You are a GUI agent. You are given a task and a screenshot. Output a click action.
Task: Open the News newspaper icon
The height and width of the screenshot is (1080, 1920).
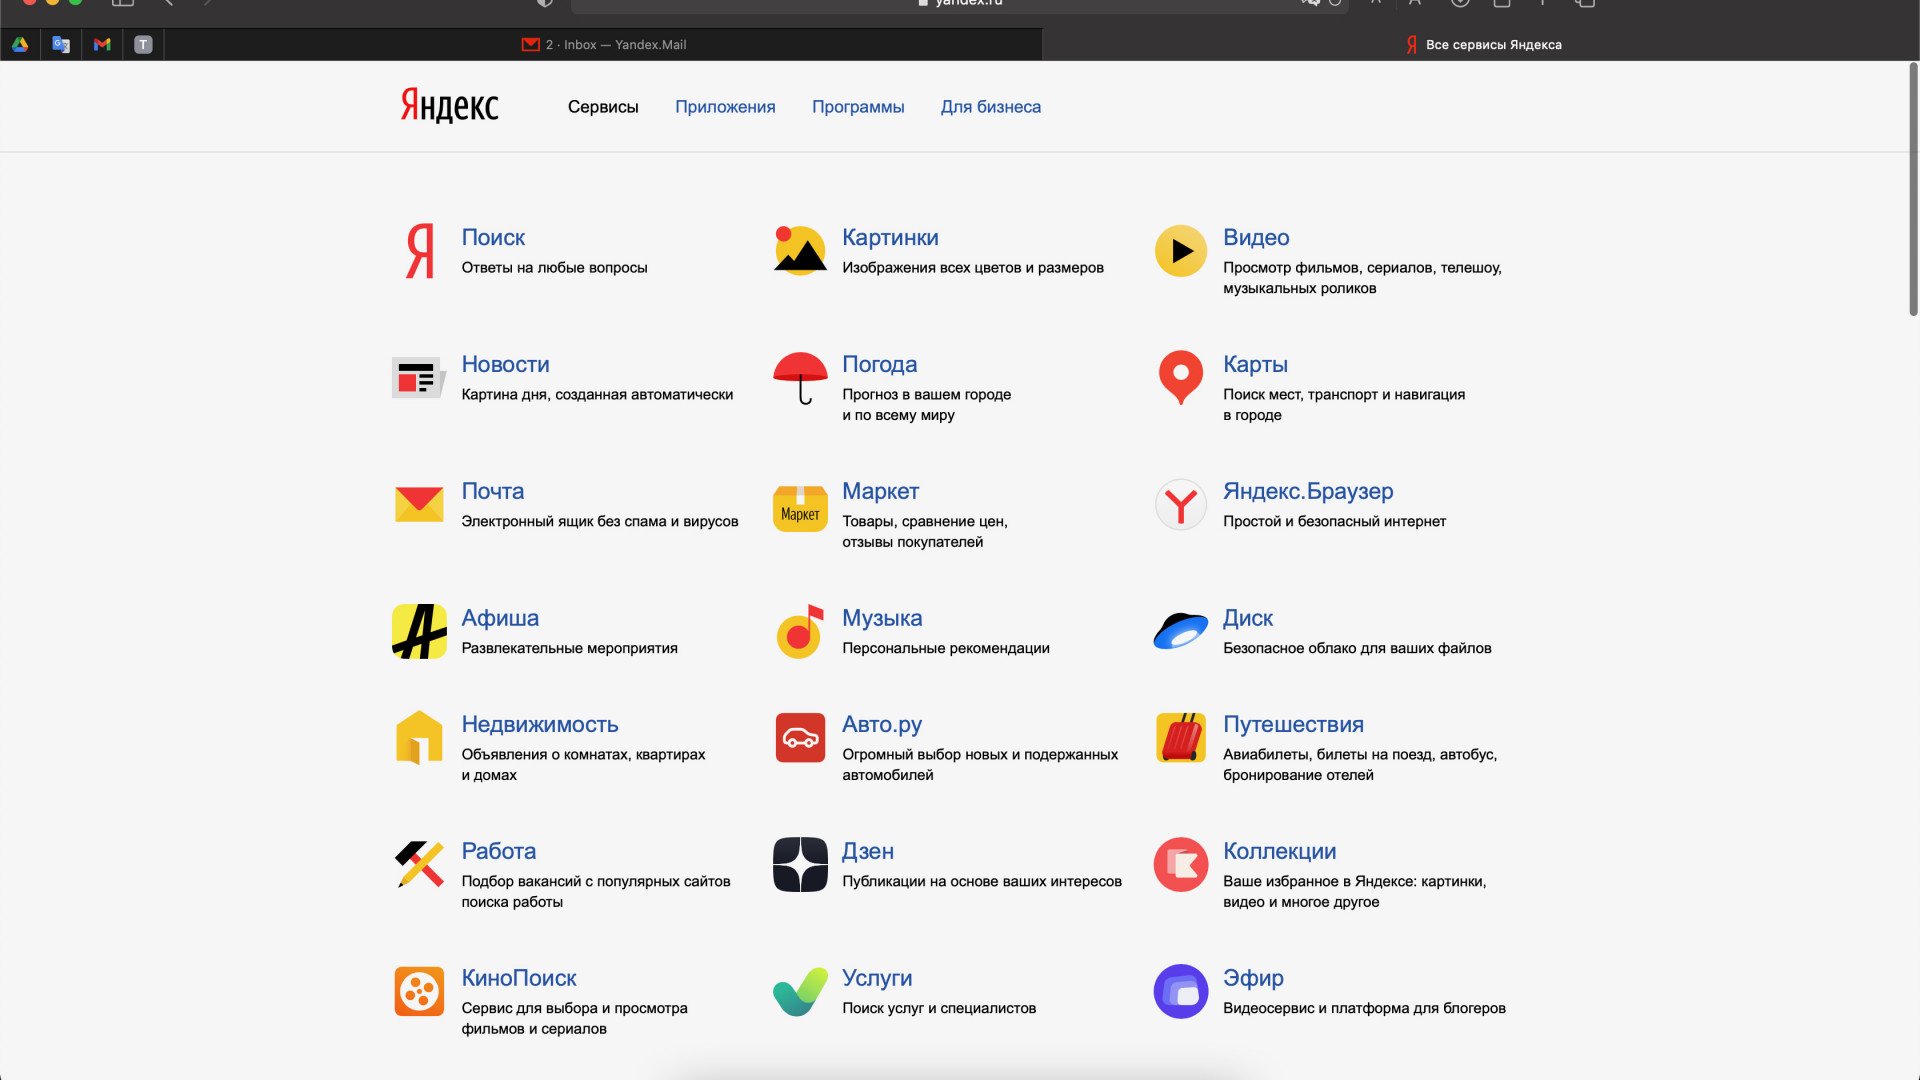[x=419, y=378]
